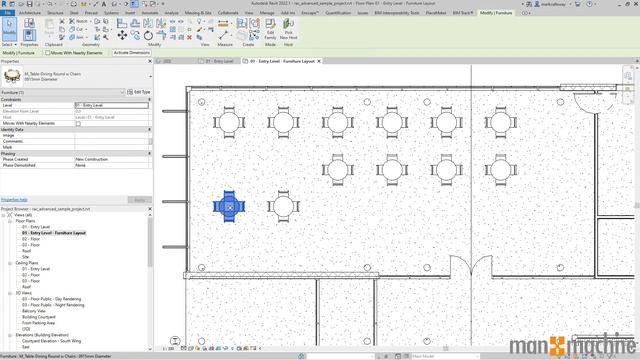This screenshot has height=360, width=640.
Task: Open the Architecture ribbon tab
Action: coord(30,13)
